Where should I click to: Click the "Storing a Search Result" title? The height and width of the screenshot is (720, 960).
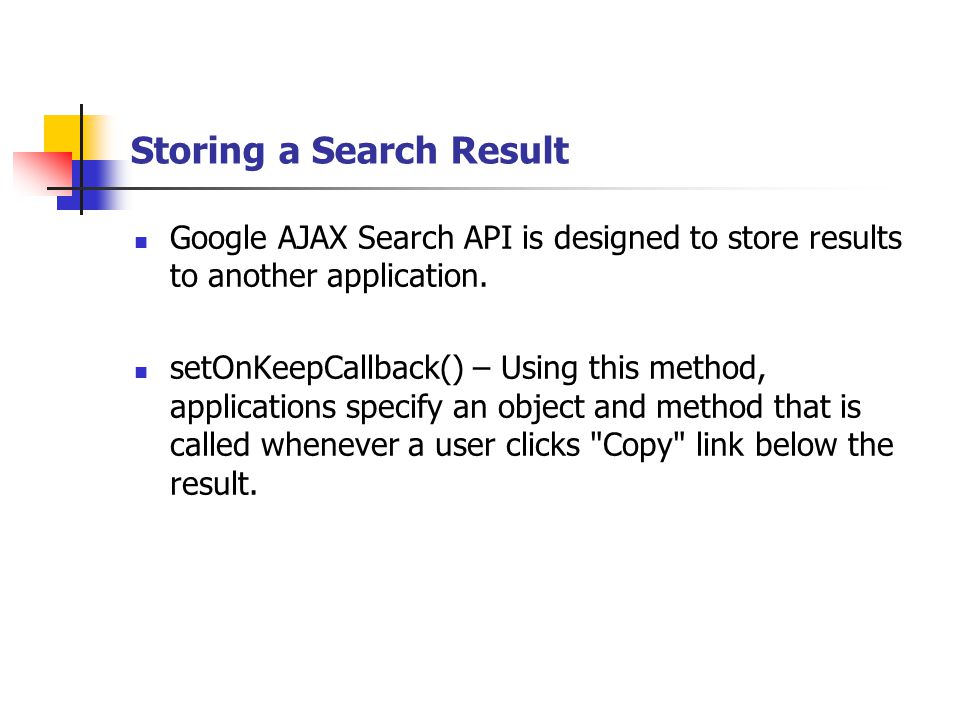[350, 151]
